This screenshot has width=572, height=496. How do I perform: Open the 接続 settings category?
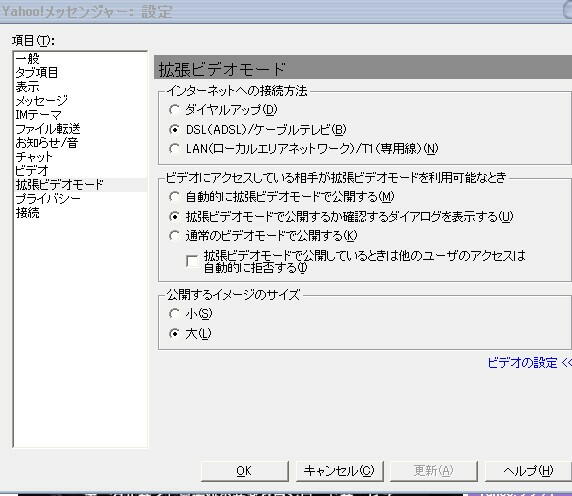coord(27,213)
